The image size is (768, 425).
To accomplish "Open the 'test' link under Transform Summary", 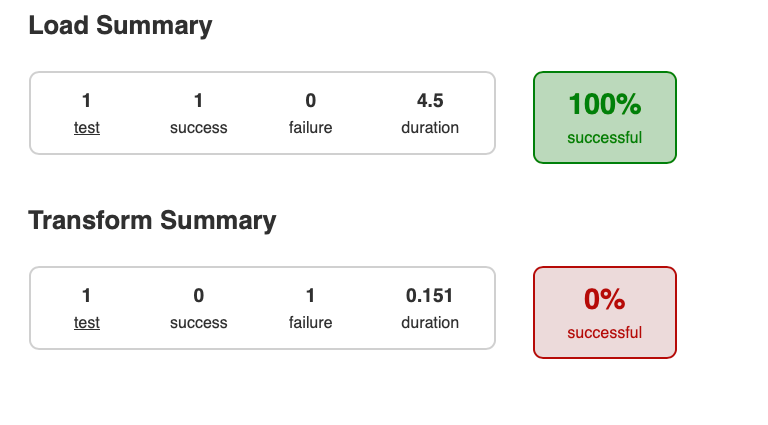I will coord(87,323).
